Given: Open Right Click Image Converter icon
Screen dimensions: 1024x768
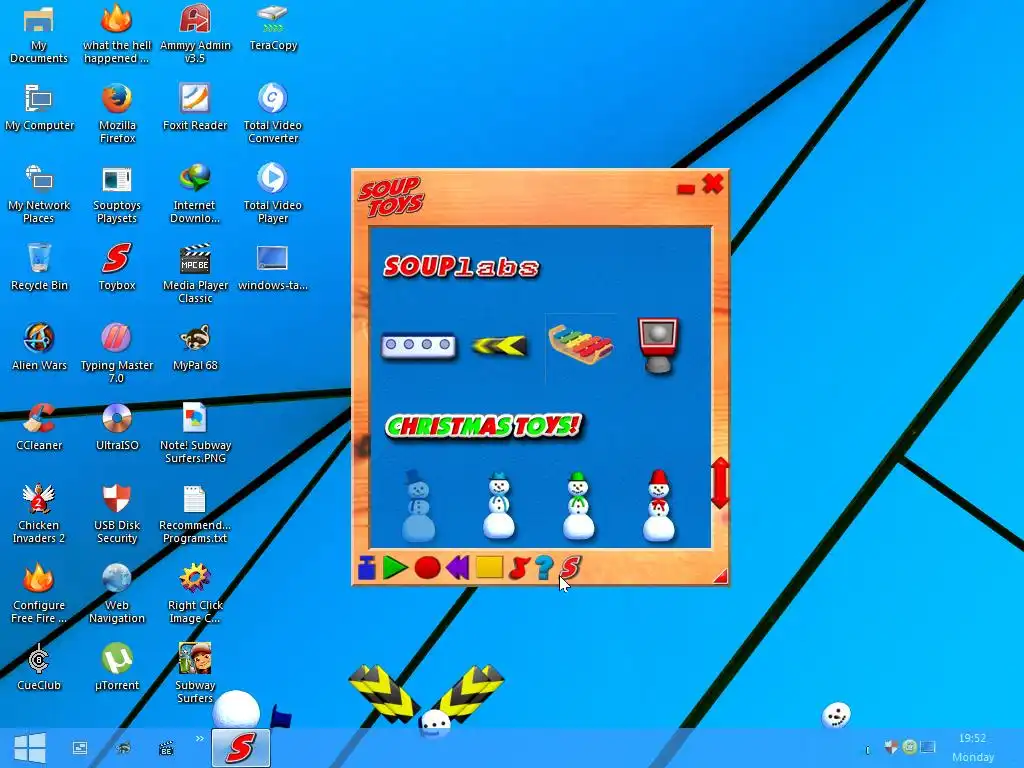Looking at the screenshot, I should point(195,593).
